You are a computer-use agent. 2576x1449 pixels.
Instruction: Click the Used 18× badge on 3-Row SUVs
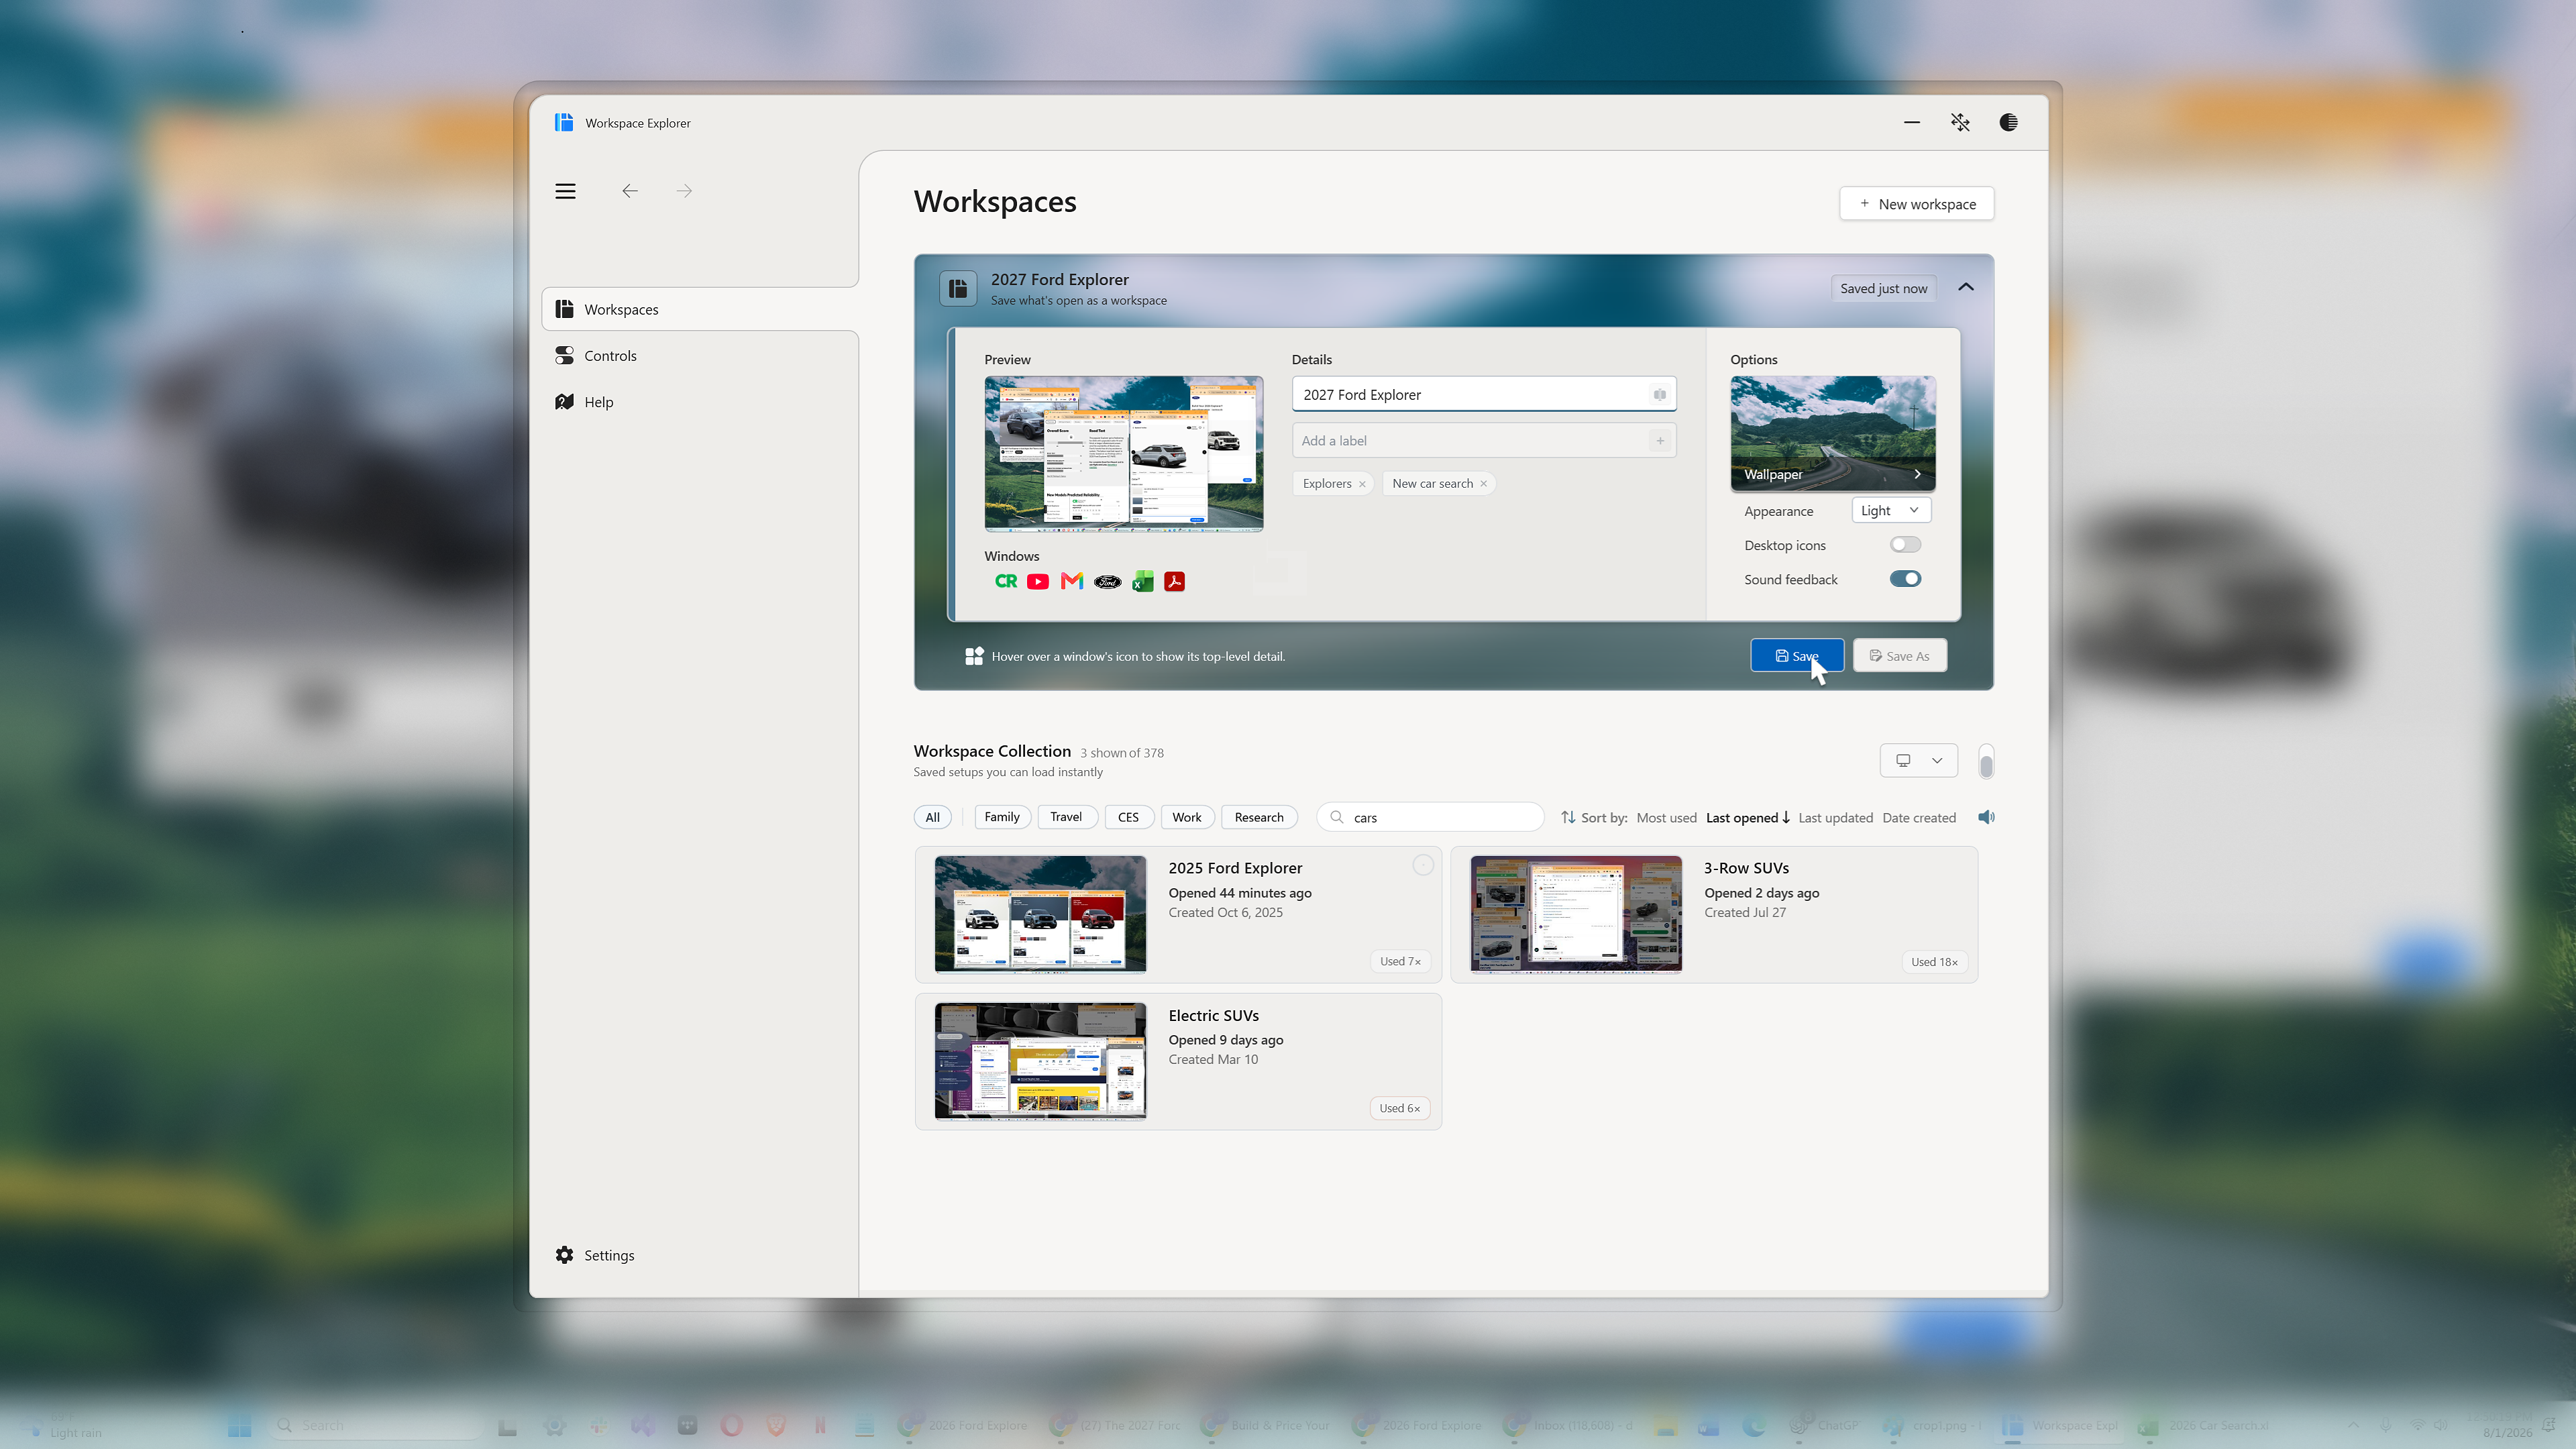coord(1934,961)
